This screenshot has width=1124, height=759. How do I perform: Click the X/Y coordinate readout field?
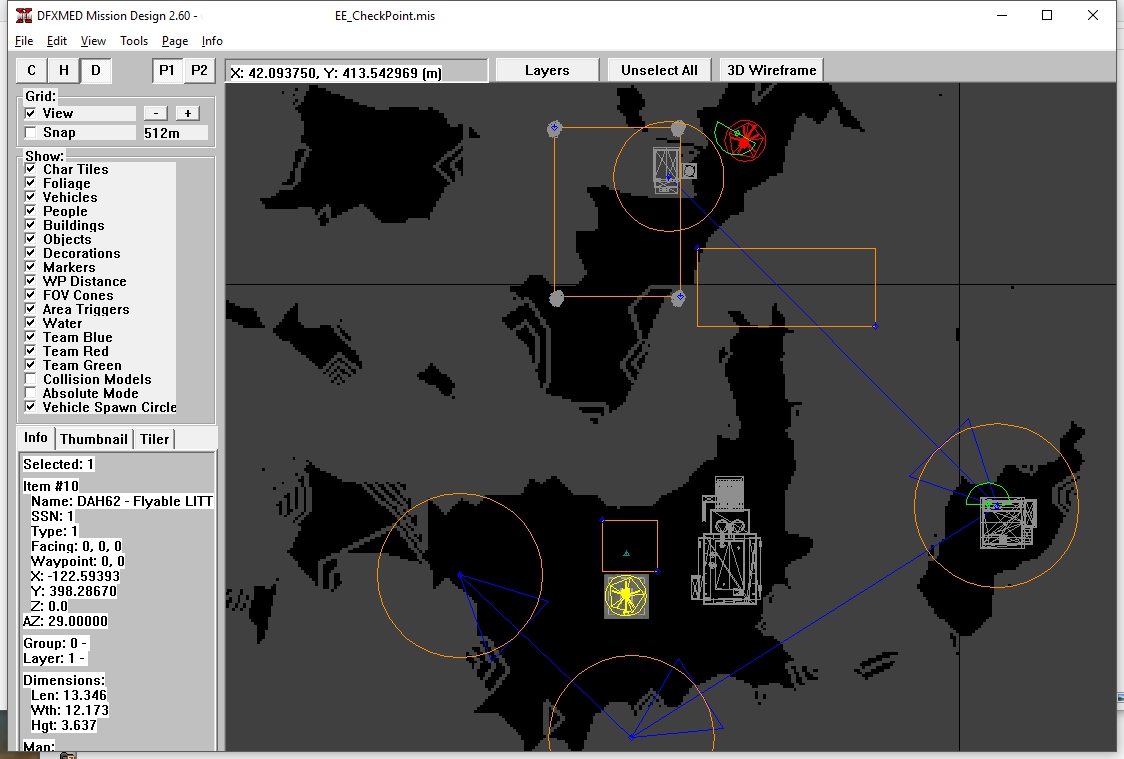pyautogui.click(x=356, y=72)
